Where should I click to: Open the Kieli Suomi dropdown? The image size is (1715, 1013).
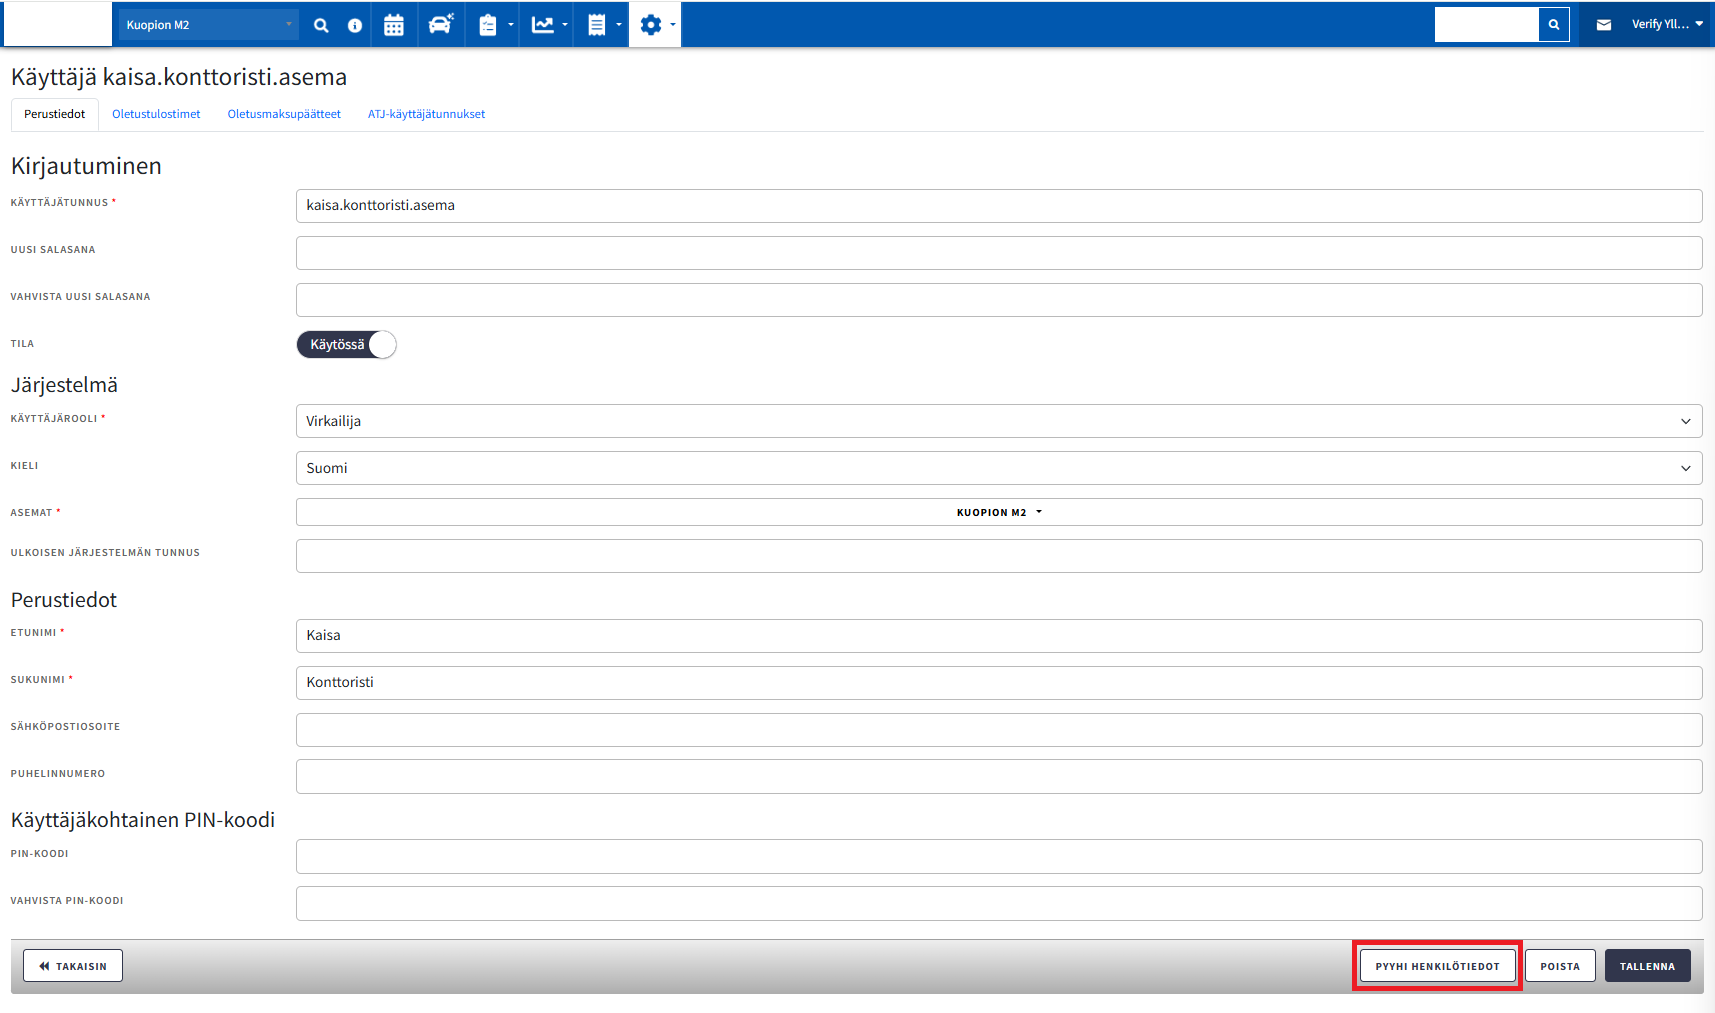(998, 468)
